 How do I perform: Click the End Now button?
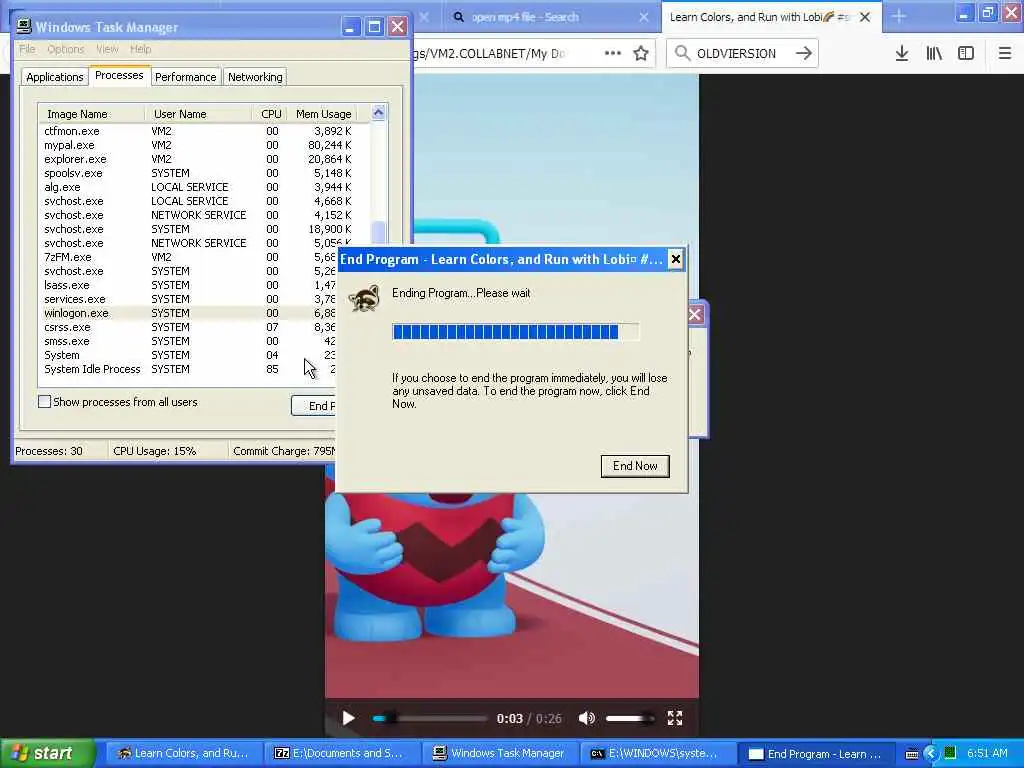pyautogui.click(x=635, y=466)
